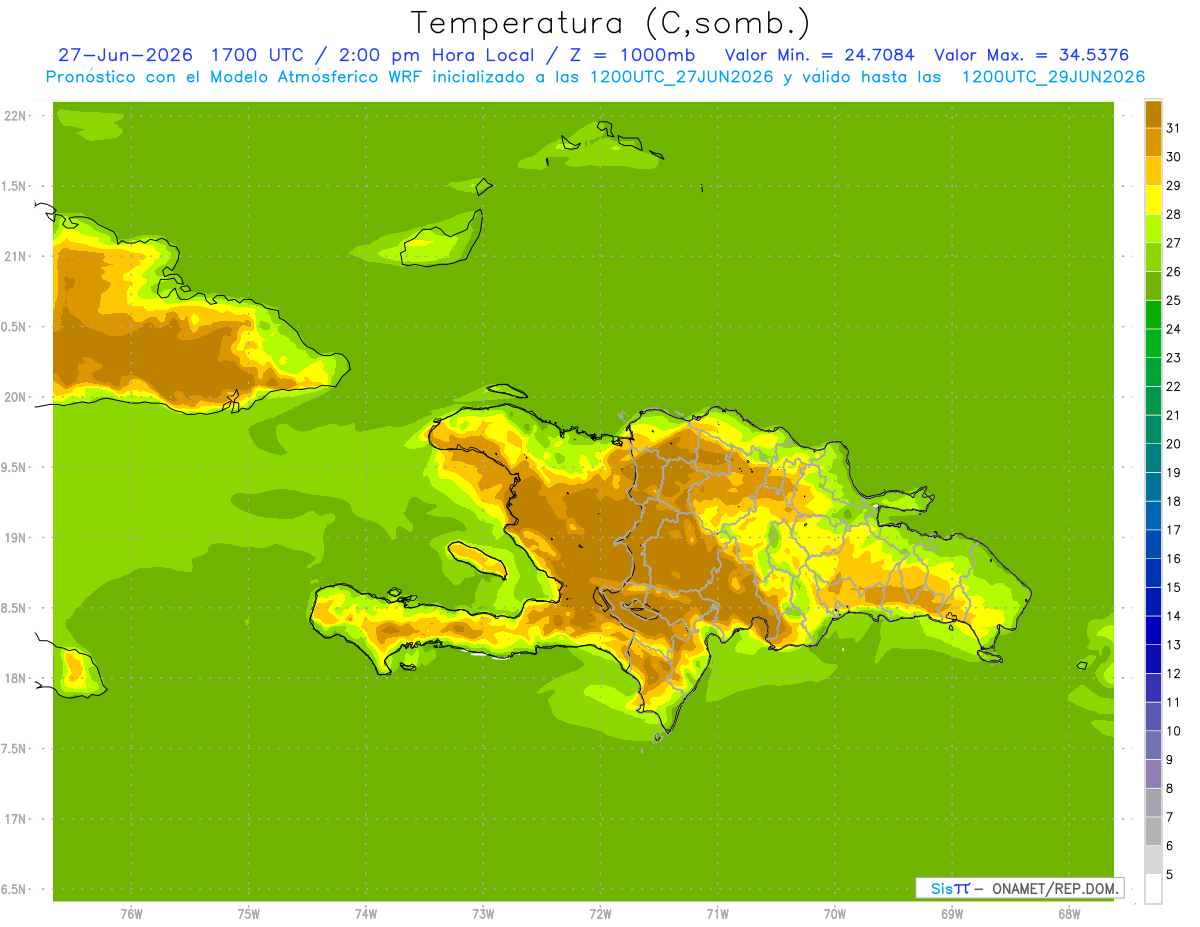Click the '73W' longitude label
The width and height of the screenshot is (1200, 927).
point(483,914)
